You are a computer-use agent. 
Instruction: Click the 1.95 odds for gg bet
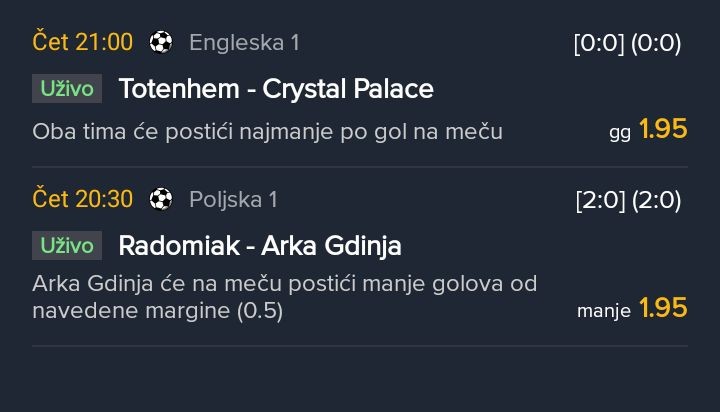[663, 129]
